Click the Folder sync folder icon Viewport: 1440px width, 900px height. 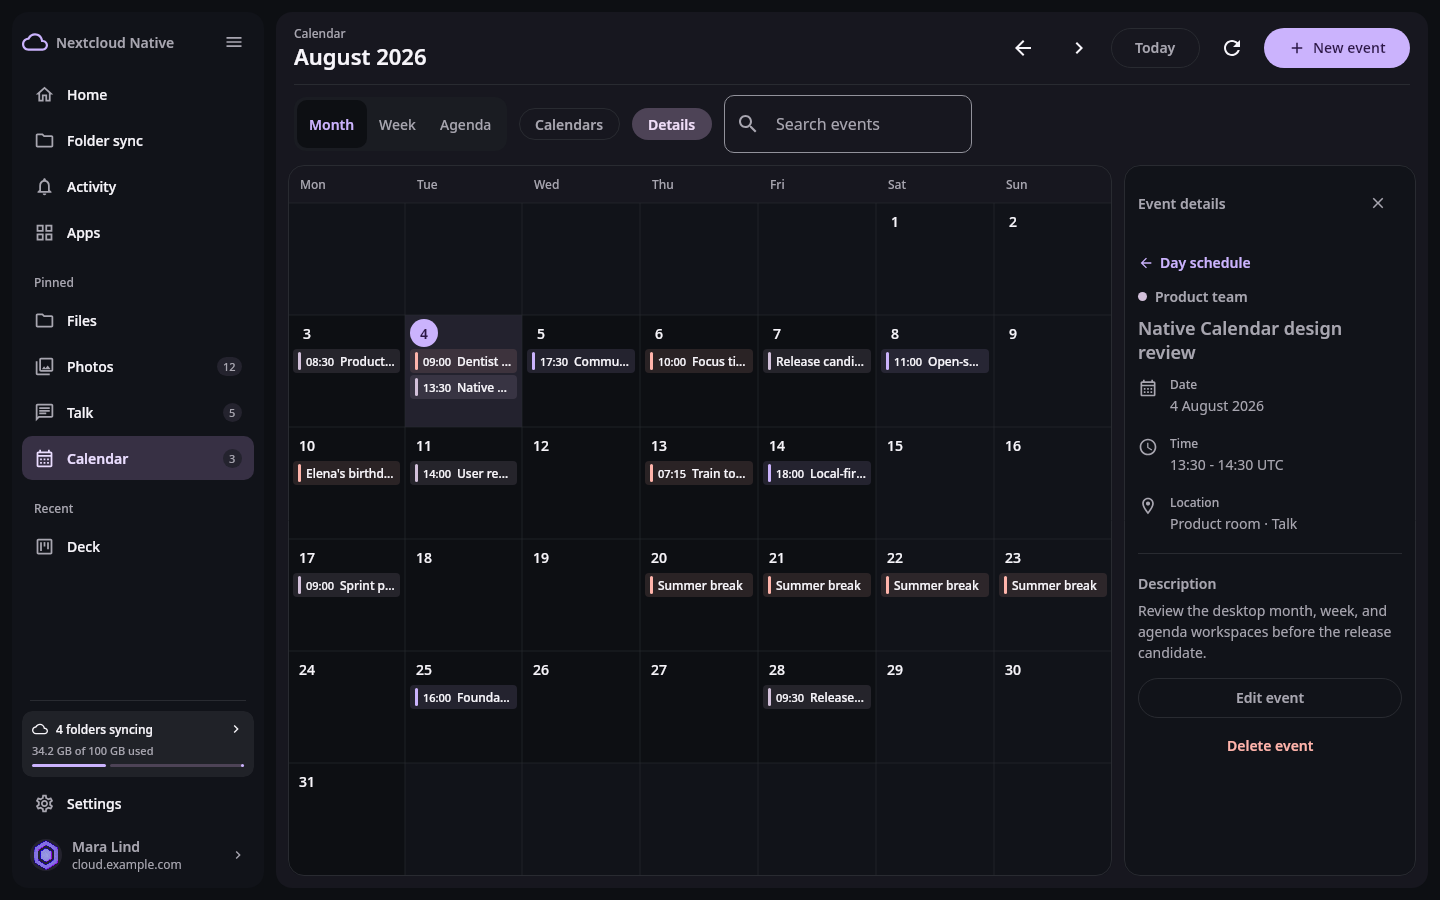44,141
